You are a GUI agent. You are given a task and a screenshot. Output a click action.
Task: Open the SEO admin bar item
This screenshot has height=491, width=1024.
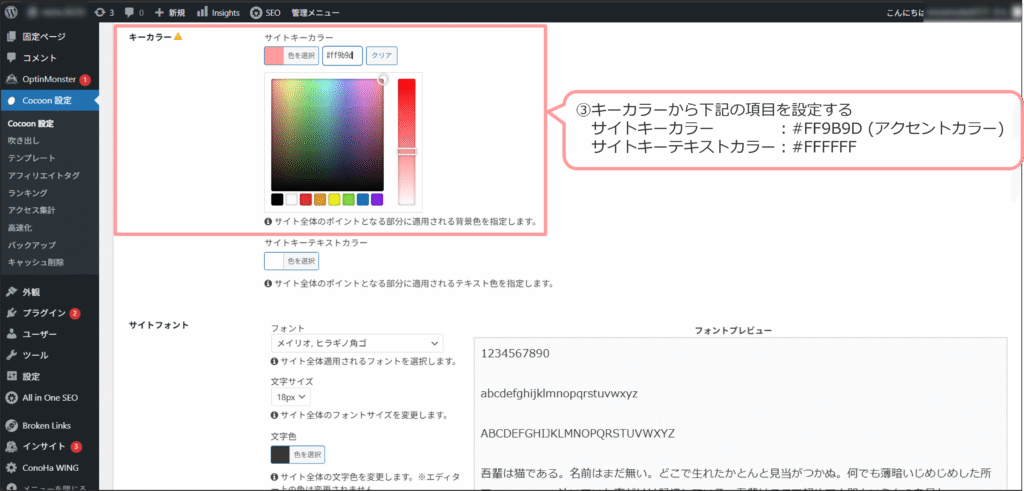point(265,13)
